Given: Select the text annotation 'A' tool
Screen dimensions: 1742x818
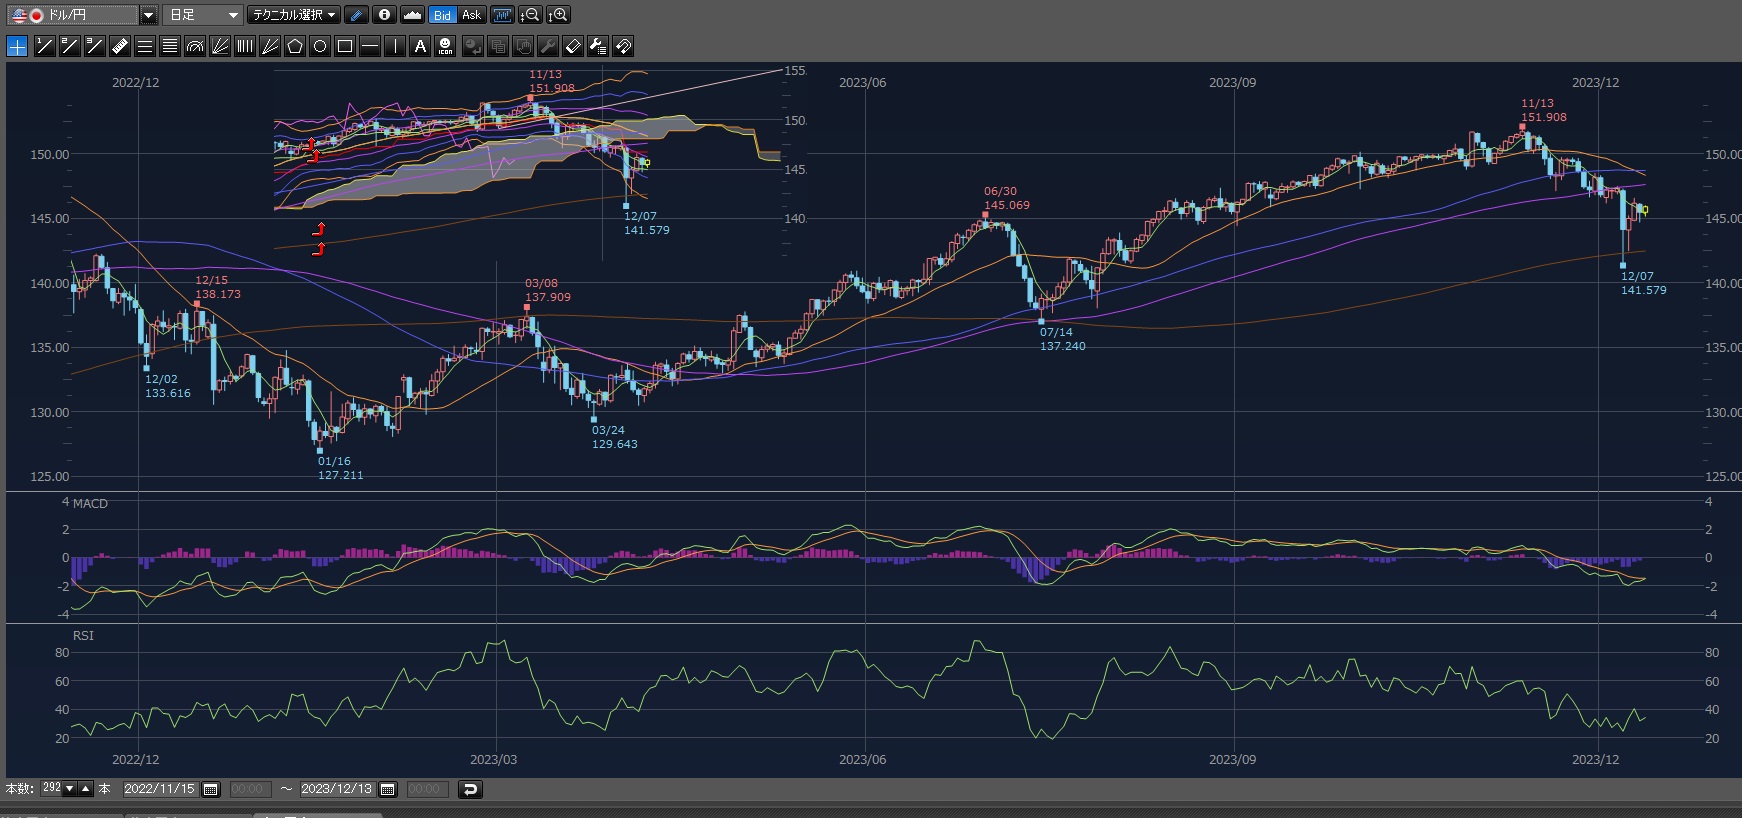Looking at the screenshot, I should coord(420,46).
